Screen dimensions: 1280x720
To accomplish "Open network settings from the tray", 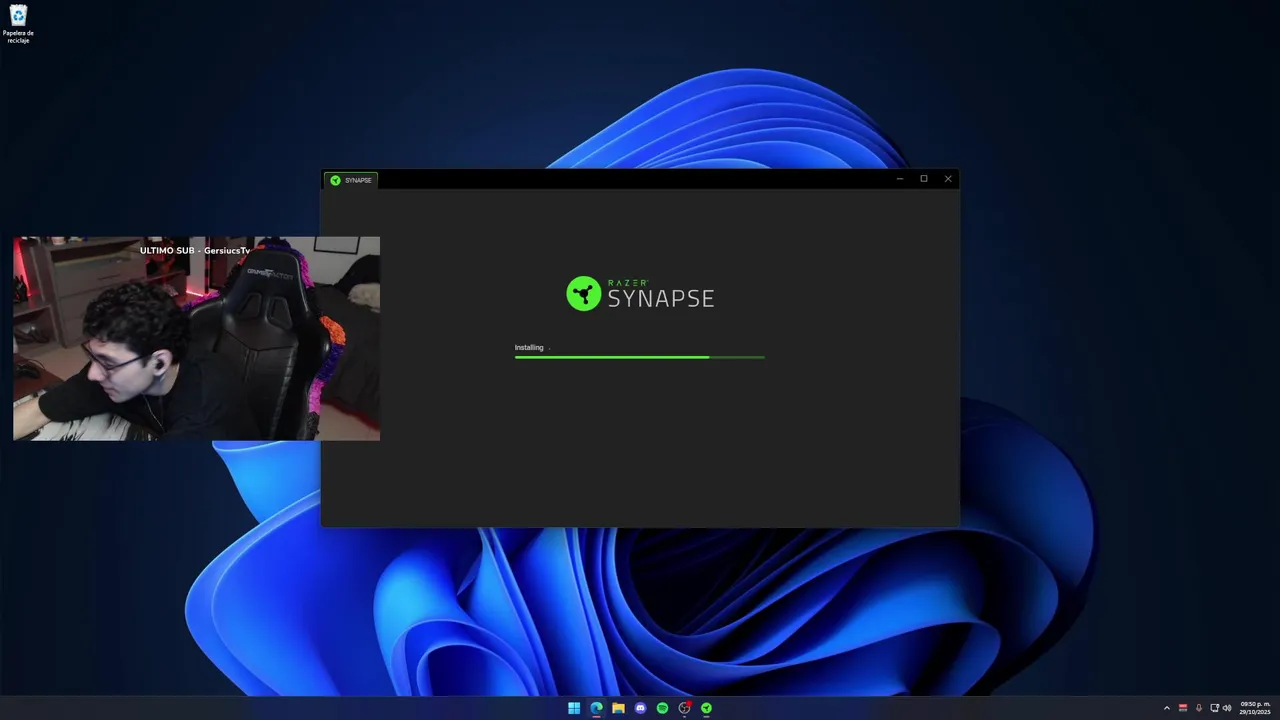I will click(1214, 708).
